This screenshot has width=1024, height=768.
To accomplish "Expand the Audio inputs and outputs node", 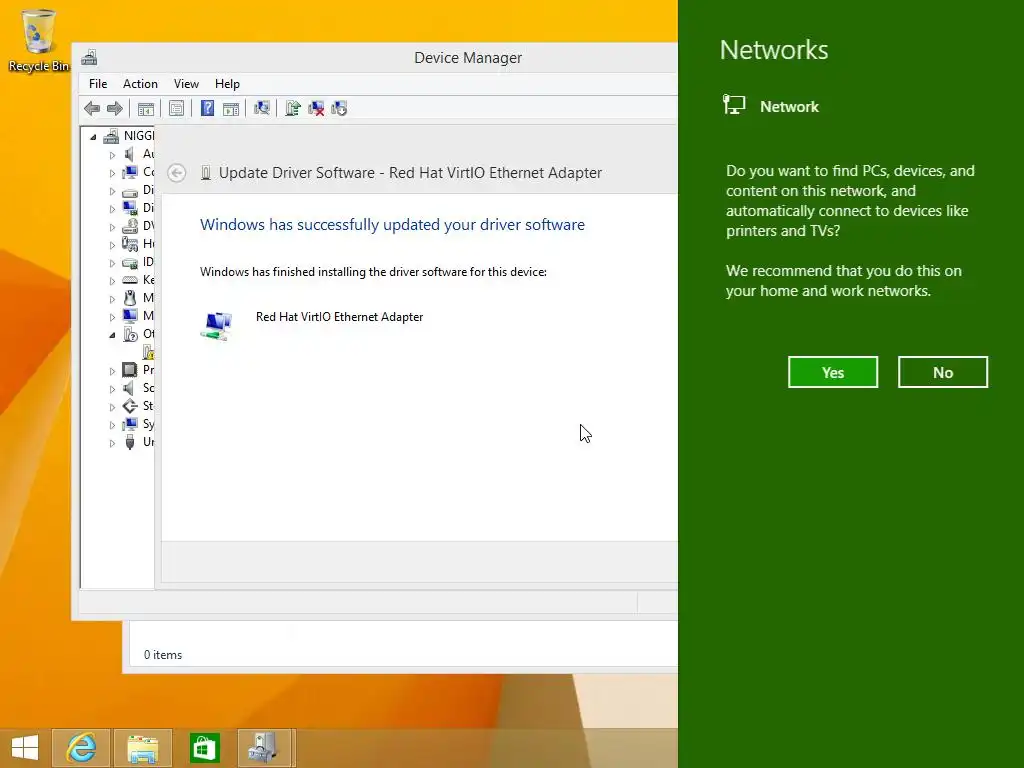I will point(112,155).
